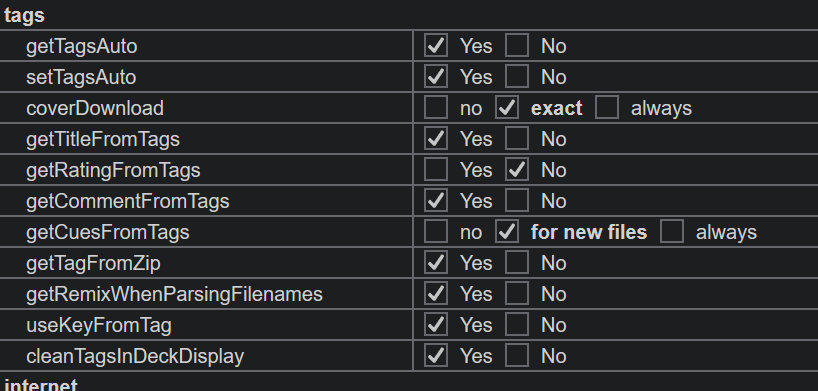Enable Yes for getRatingFromTags

436,170
